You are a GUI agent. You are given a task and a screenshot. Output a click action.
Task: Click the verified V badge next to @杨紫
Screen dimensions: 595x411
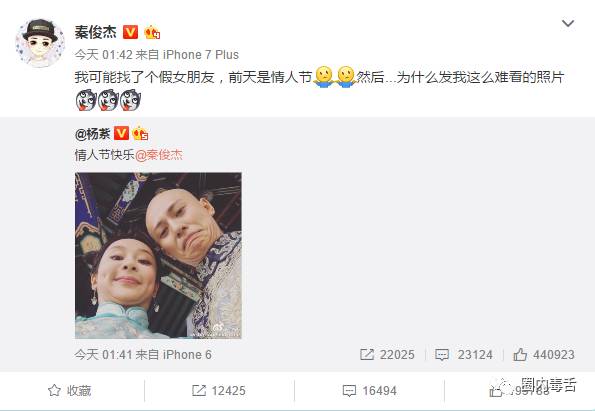pos(121,133)
